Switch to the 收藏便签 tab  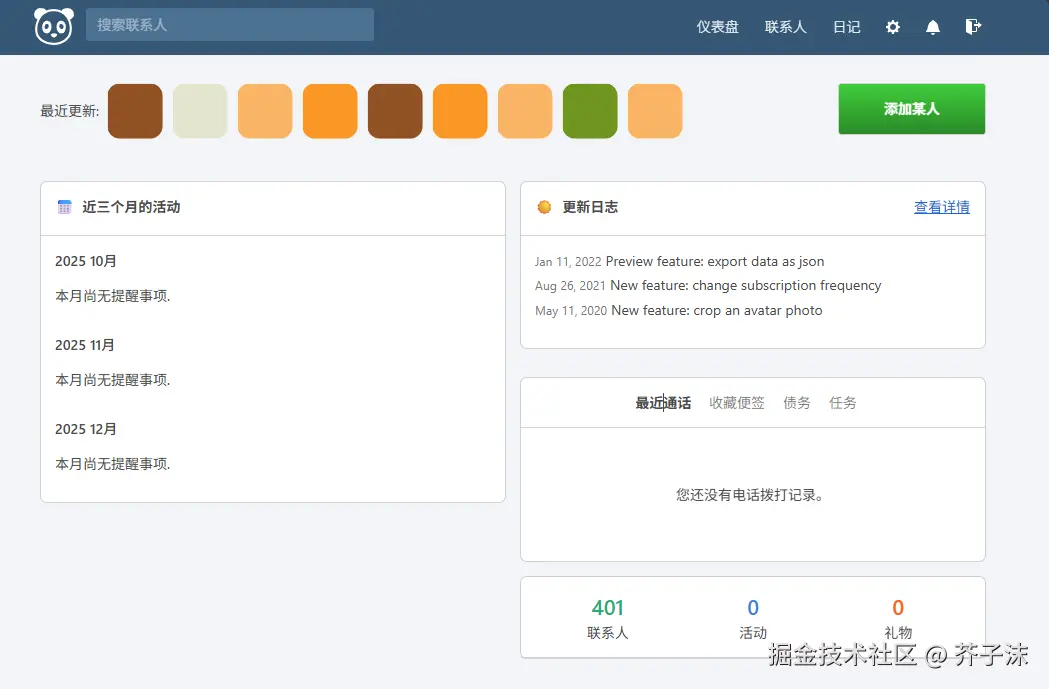[737, 403]
